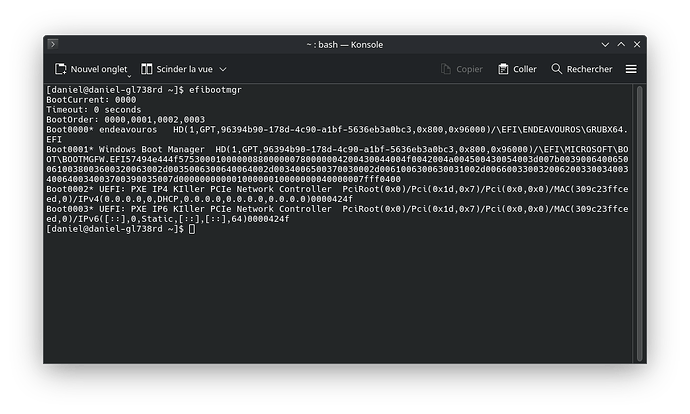Close the Konsole window

click(632, 44)
